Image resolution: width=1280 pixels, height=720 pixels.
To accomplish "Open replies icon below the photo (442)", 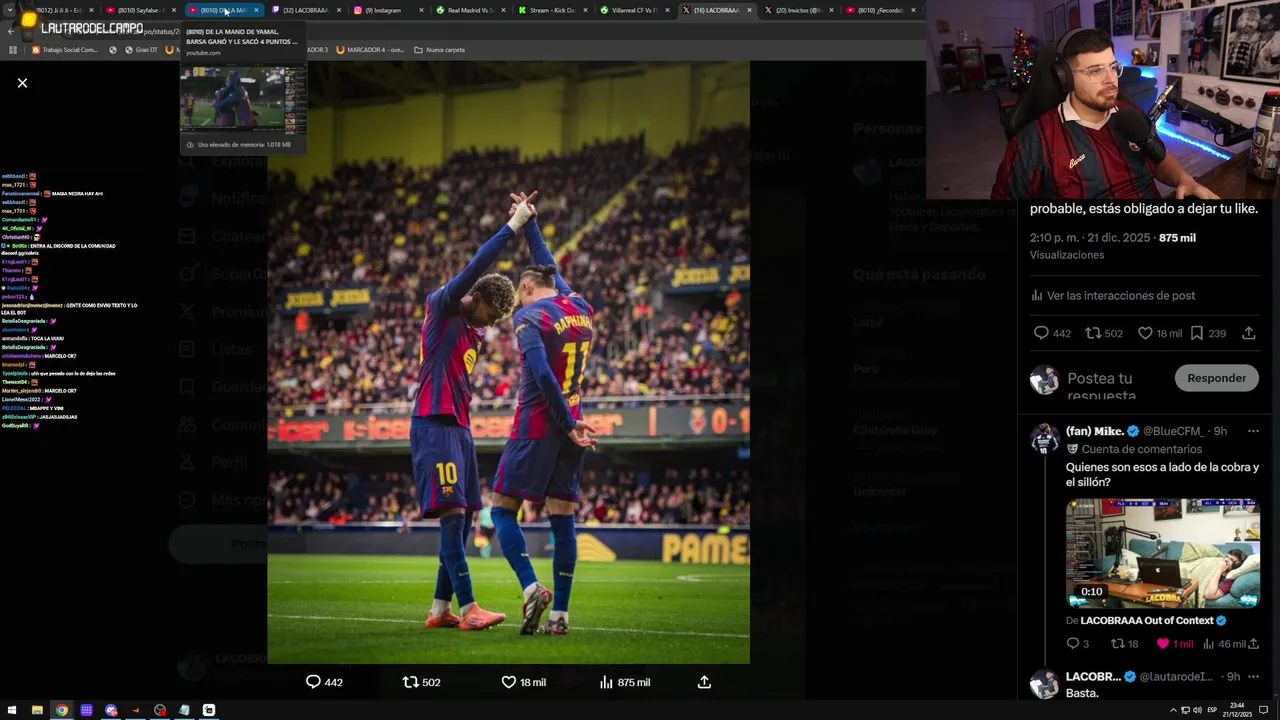I will click(x=313, y=682).
